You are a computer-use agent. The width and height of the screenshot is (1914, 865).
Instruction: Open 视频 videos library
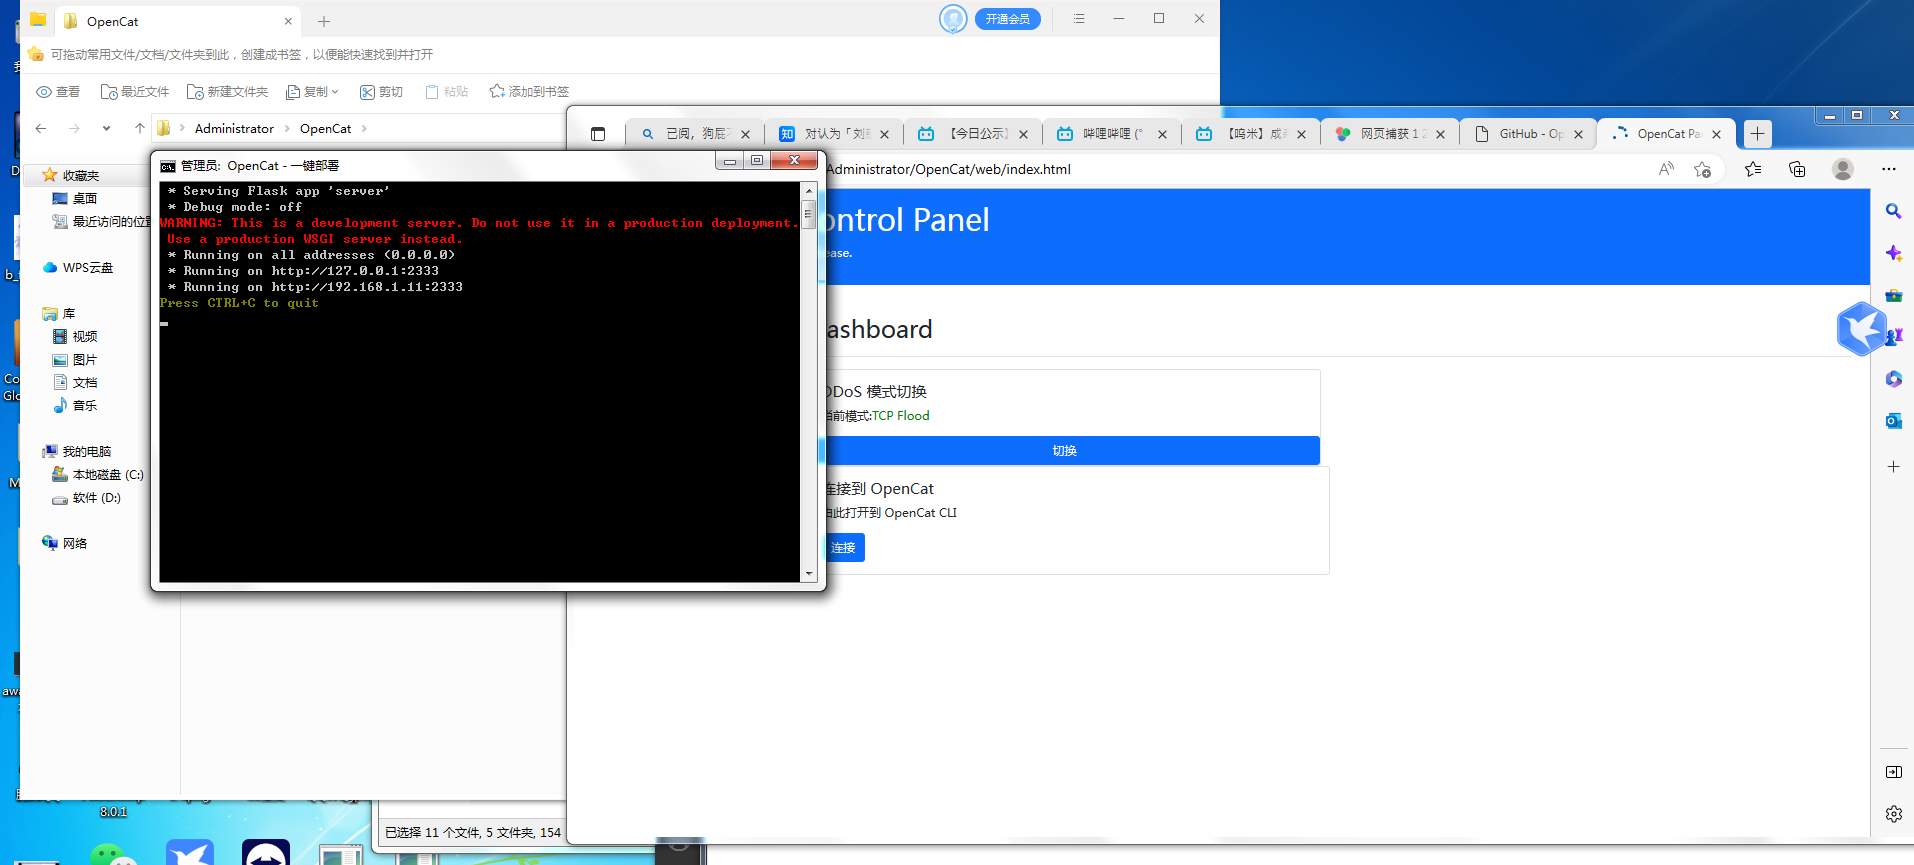[84, 336]
